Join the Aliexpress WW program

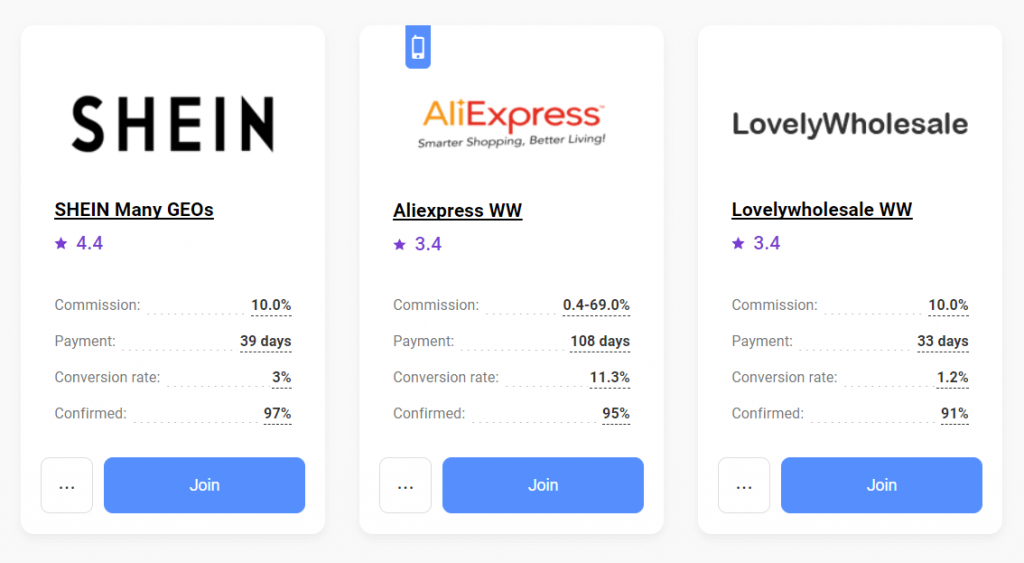[x=543, y=485]
